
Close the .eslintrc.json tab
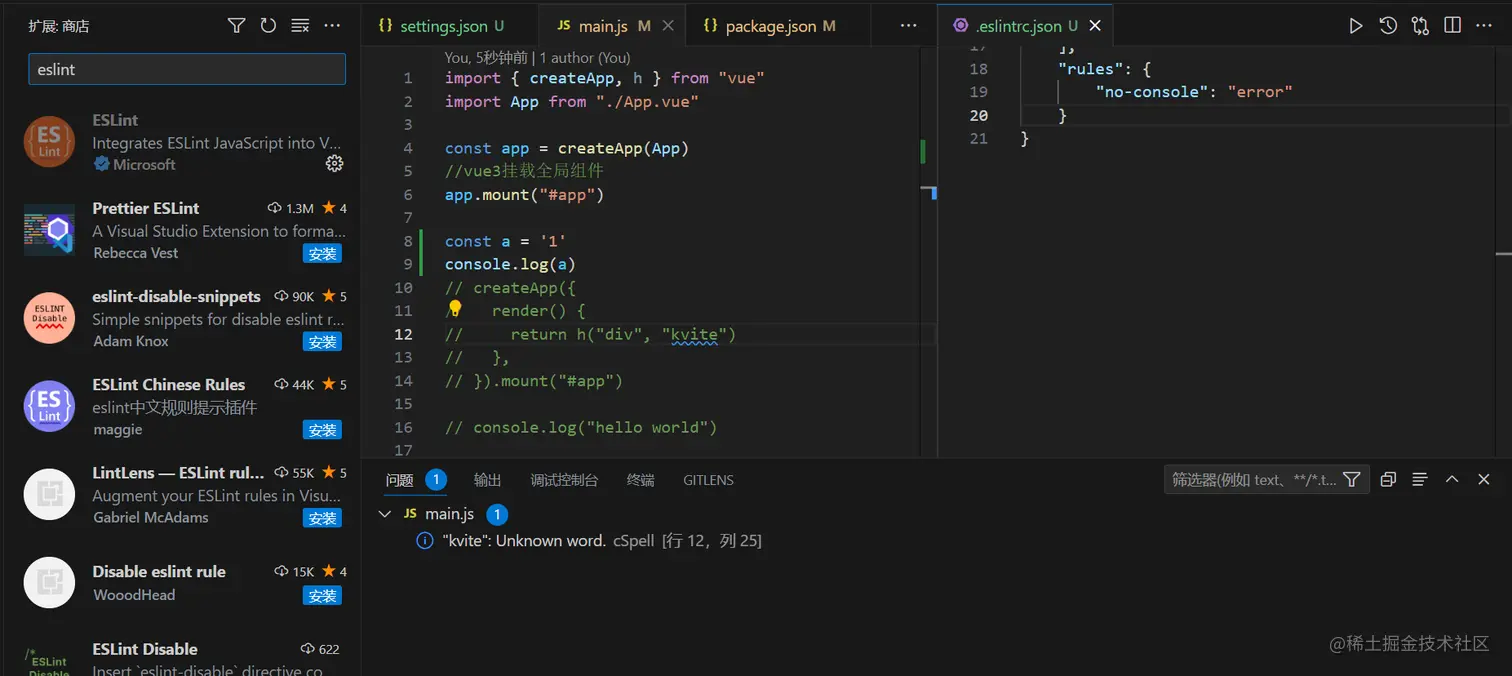tap(1095, 26)
